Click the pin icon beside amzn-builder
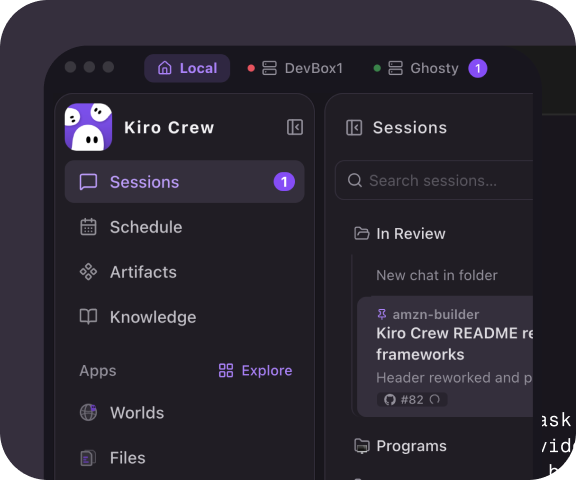 (x=382, y=314)
